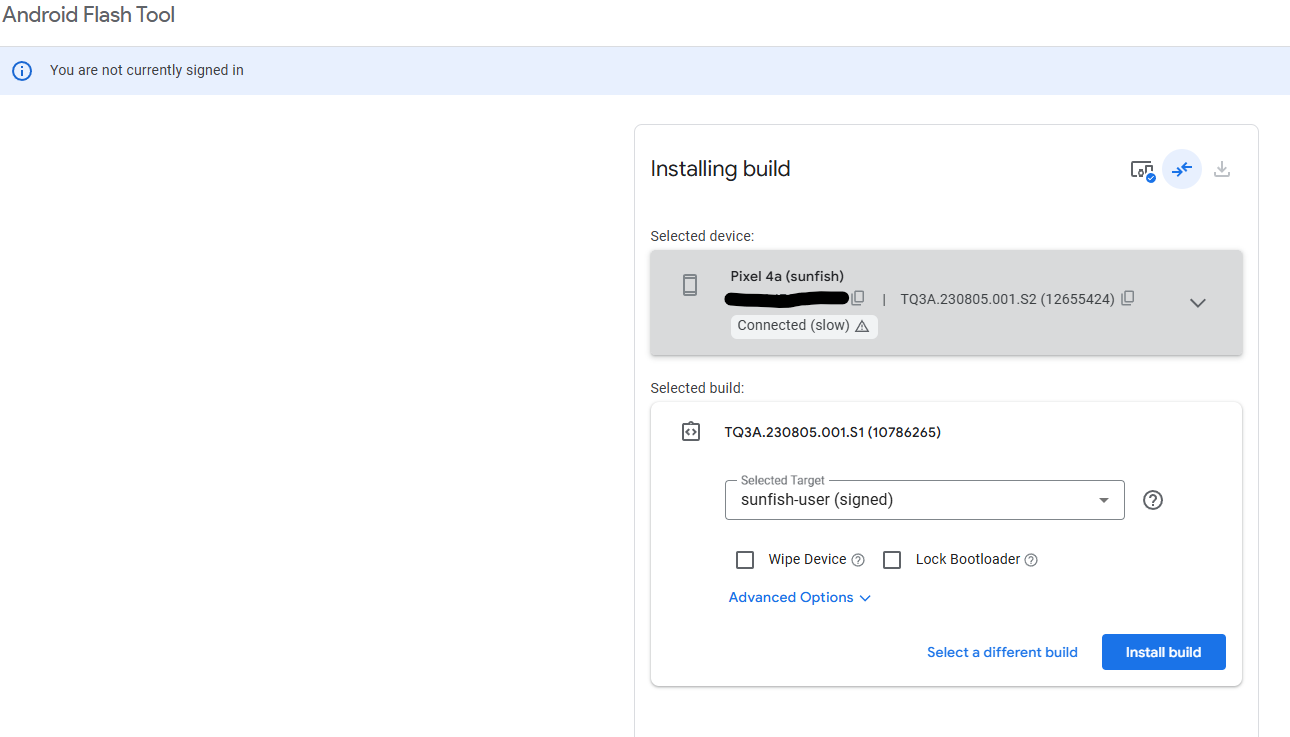Click the blue converging arrows icon
1290x737 pixels.
(1182, 169)
